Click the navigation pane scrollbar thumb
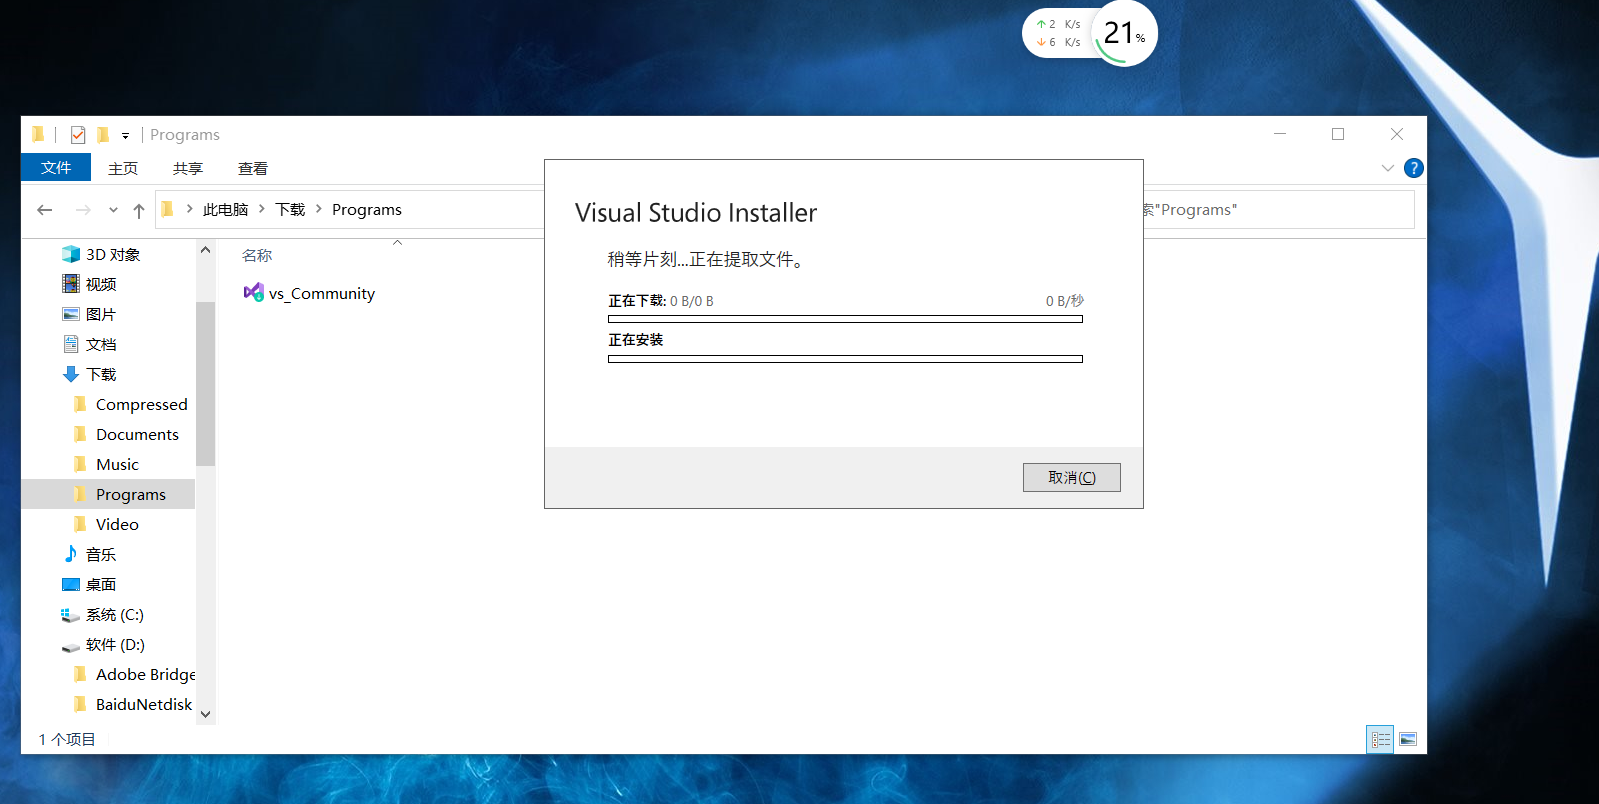Screen dimensions: 1599x804 [205, 383]
